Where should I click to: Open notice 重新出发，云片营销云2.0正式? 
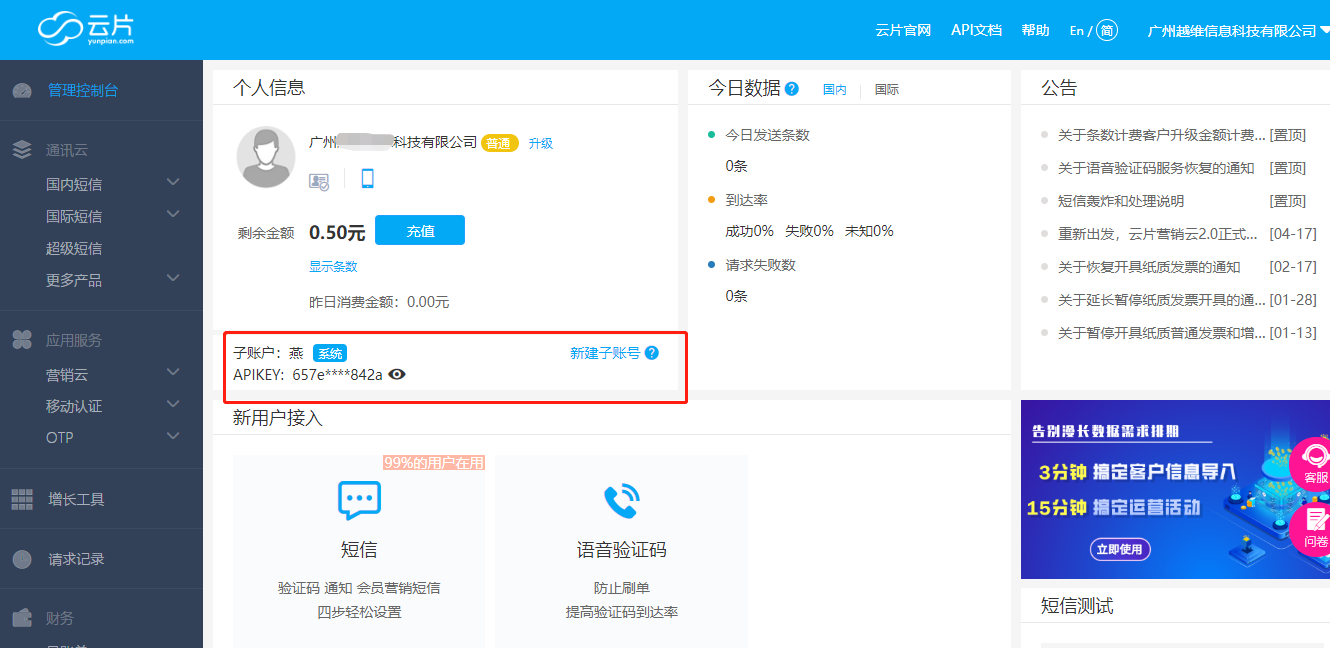(x=1158, y=234)
